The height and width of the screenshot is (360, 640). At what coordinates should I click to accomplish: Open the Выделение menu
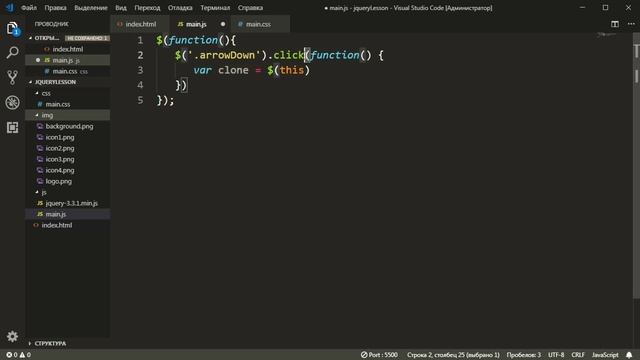click(x=91, y=8)
